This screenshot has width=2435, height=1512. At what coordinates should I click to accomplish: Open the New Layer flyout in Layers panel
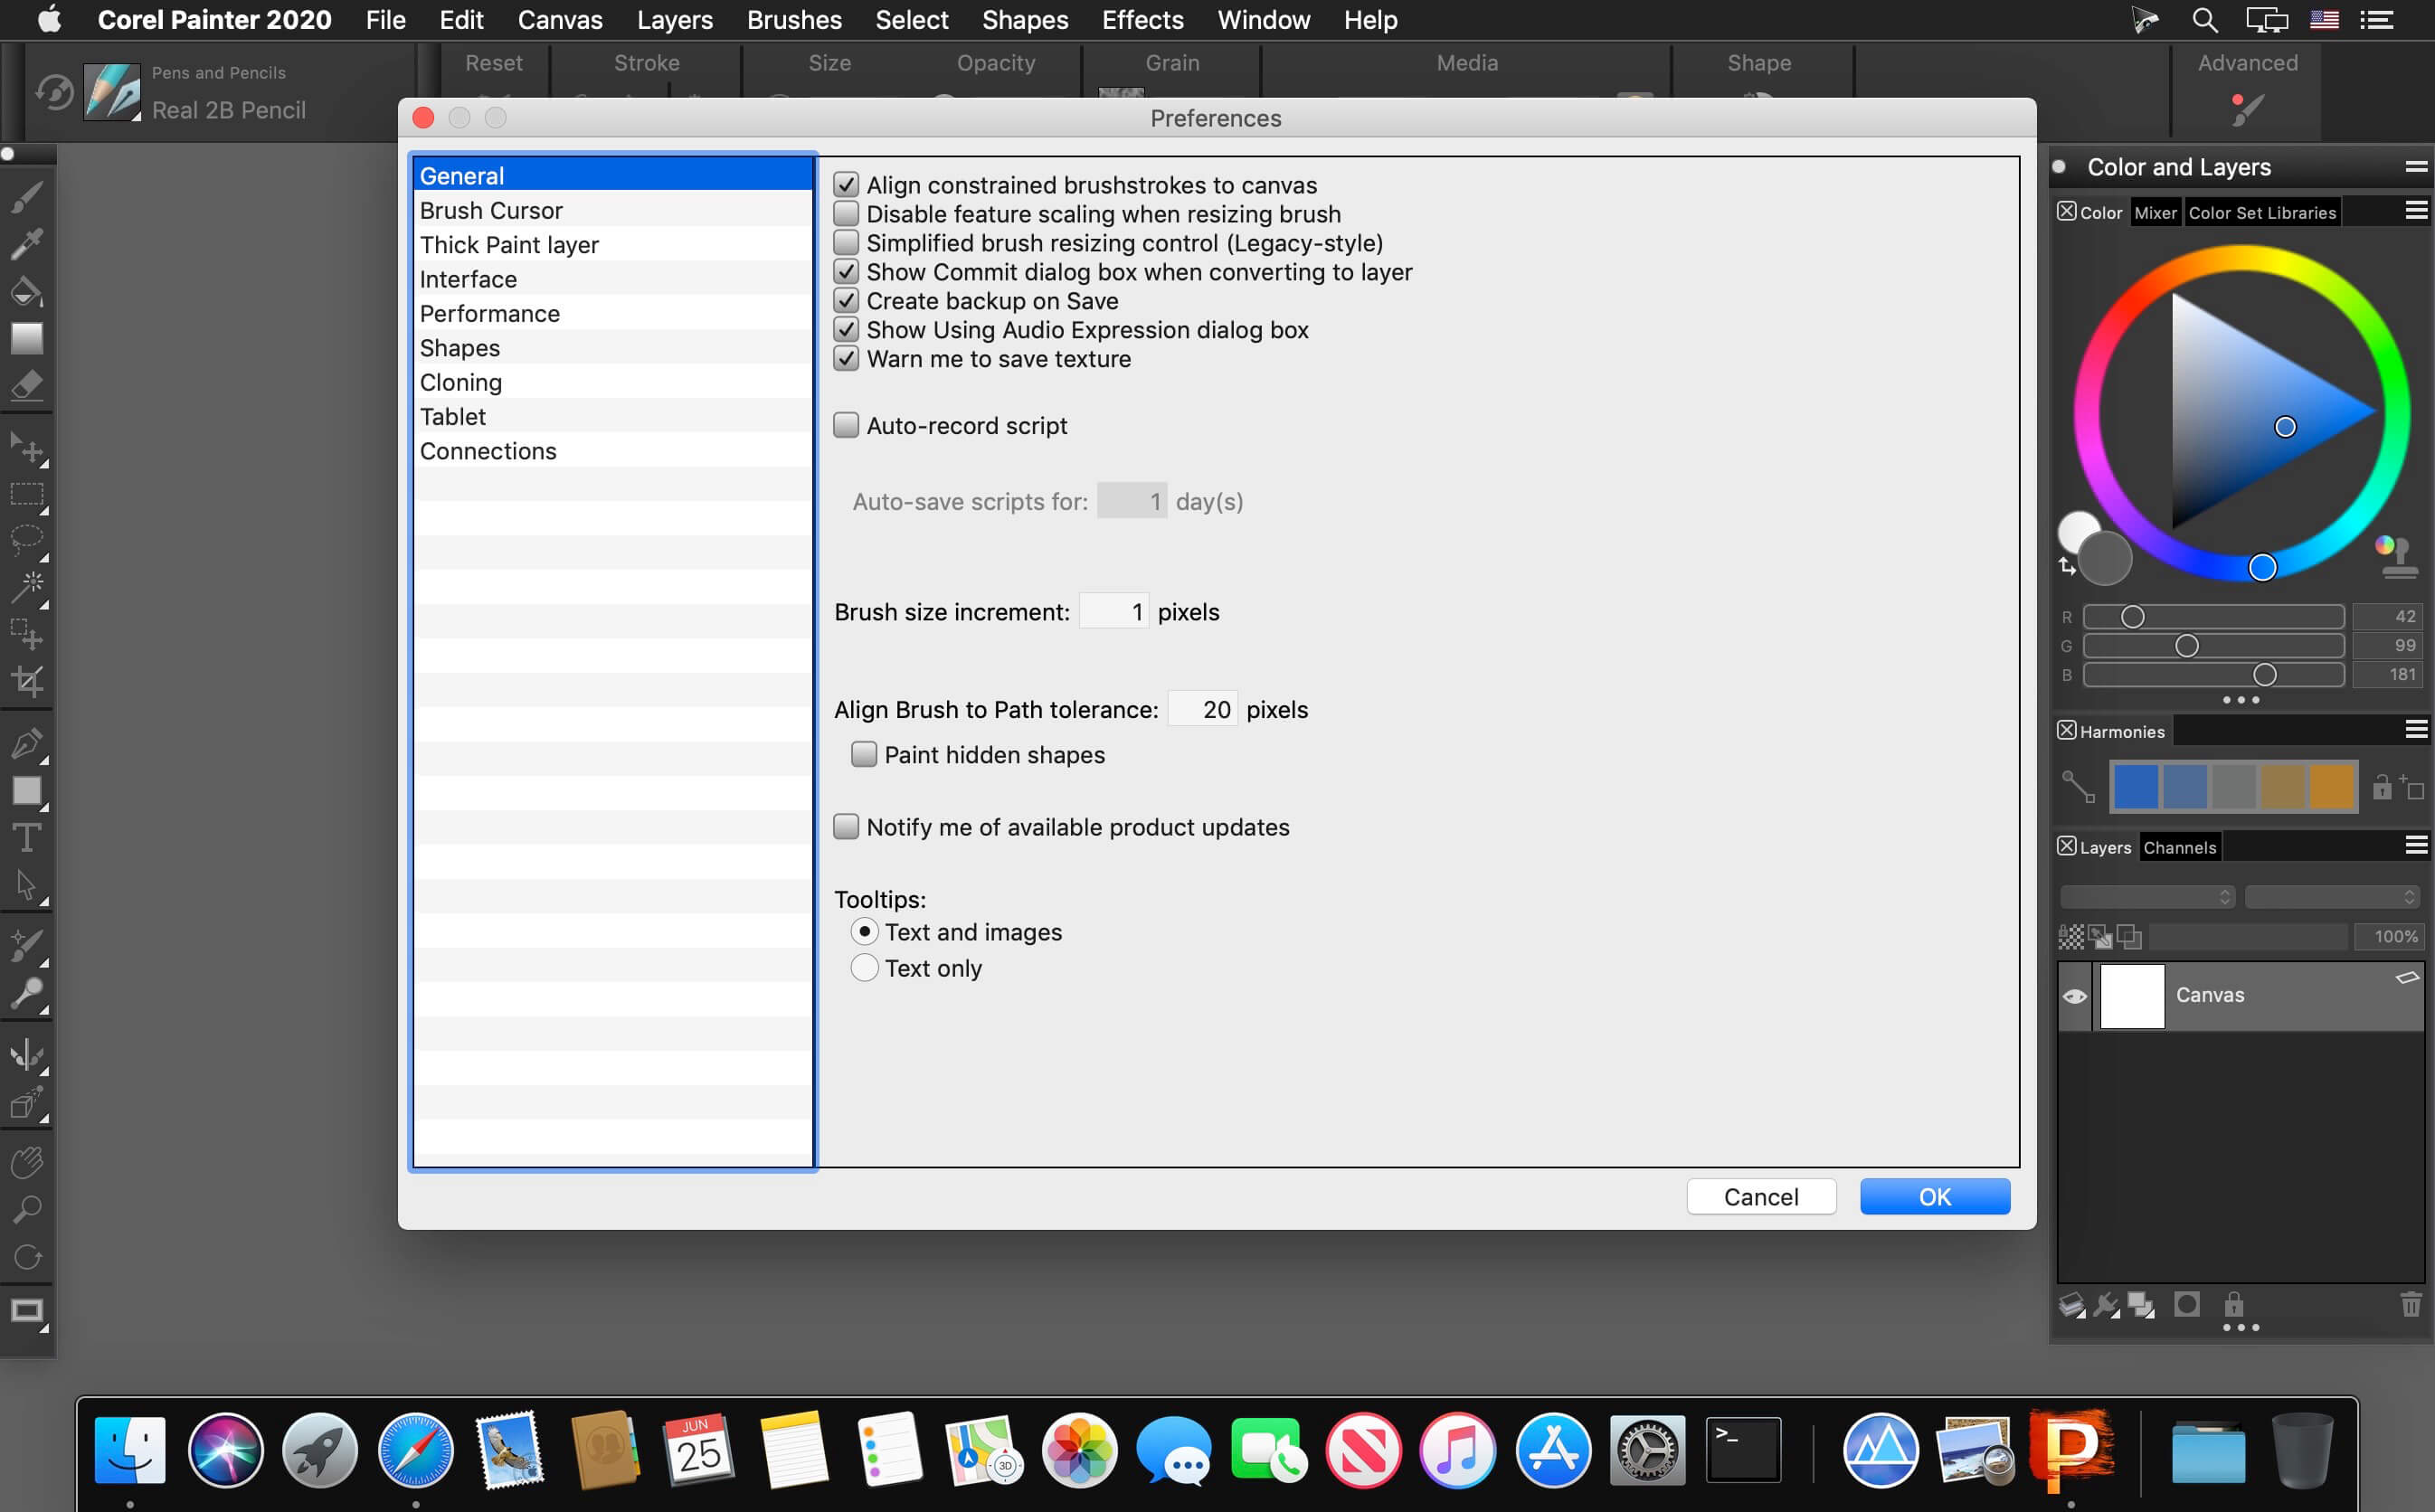pyautogui.click(x=2072, y=1306)
